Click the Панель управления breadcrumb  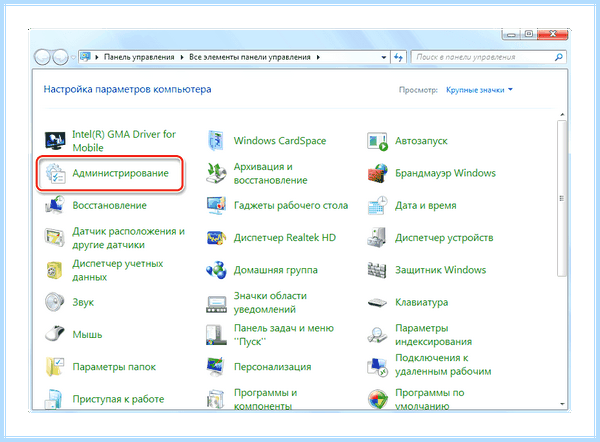point(139,57)
